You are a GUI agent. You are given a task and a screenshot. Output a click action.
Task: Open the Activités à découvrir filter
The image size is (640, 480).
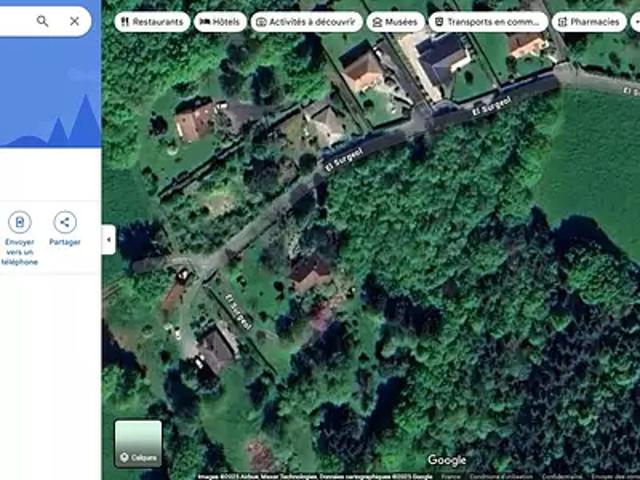306,21
